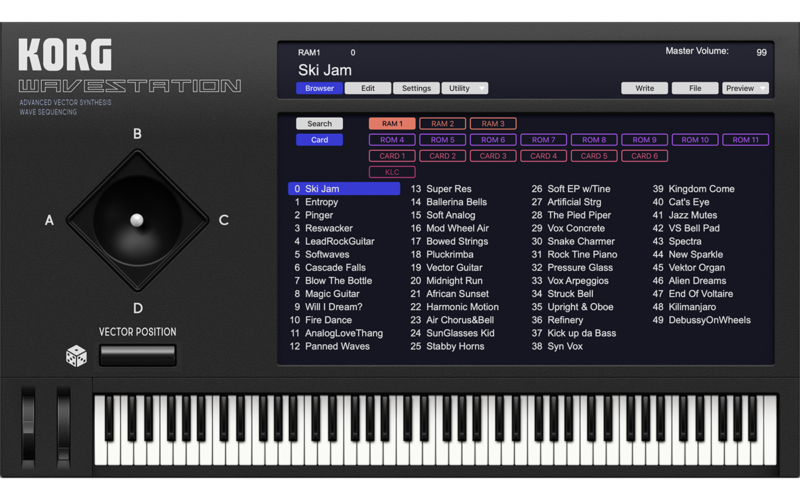The image size is (800, 500).
Task: Open the Settings tab
Action: (x=416, y=88)
